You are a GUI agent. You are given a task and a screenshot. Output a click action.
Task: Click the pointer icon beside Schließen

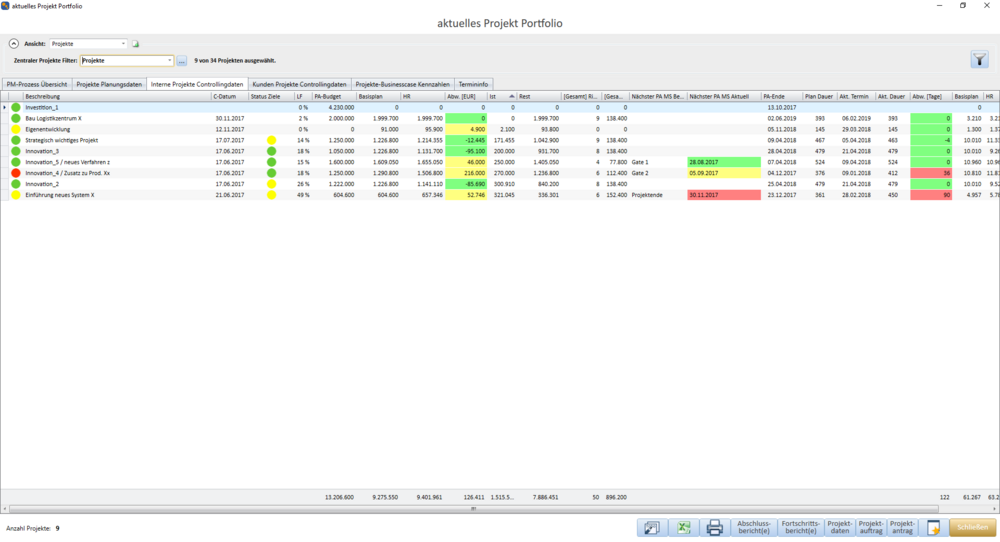[x=934, y=528]
